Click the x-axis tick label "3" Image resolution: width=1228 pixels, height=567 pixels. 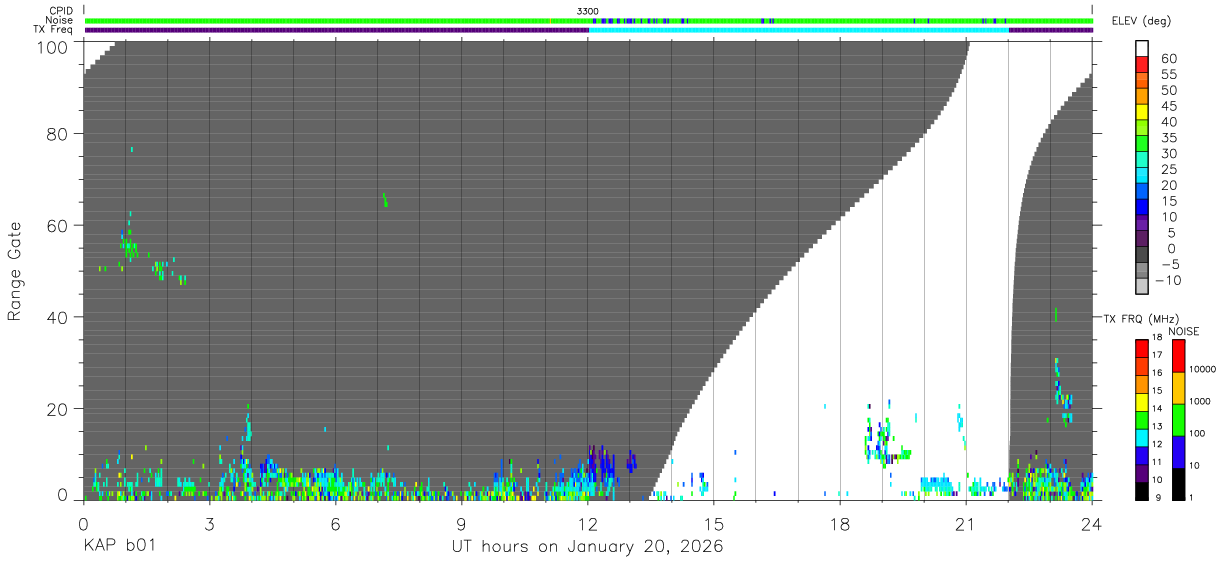(x=209, y=525)
